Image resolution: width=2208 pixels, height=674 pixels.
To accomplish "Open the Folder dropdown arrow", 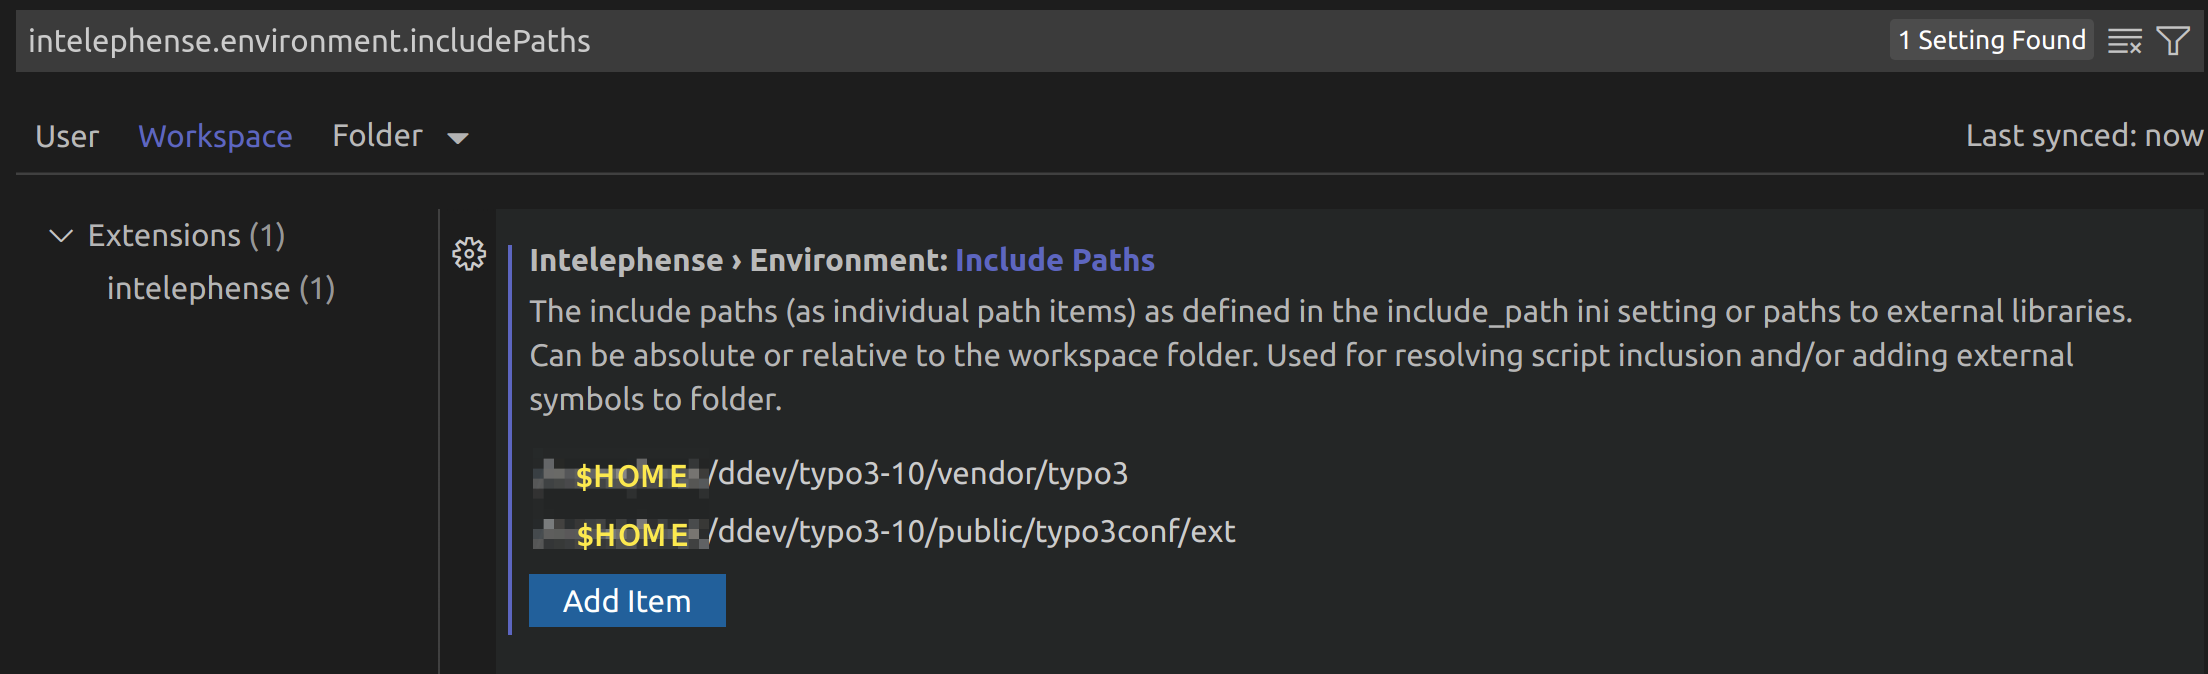I will coord(458,138).
